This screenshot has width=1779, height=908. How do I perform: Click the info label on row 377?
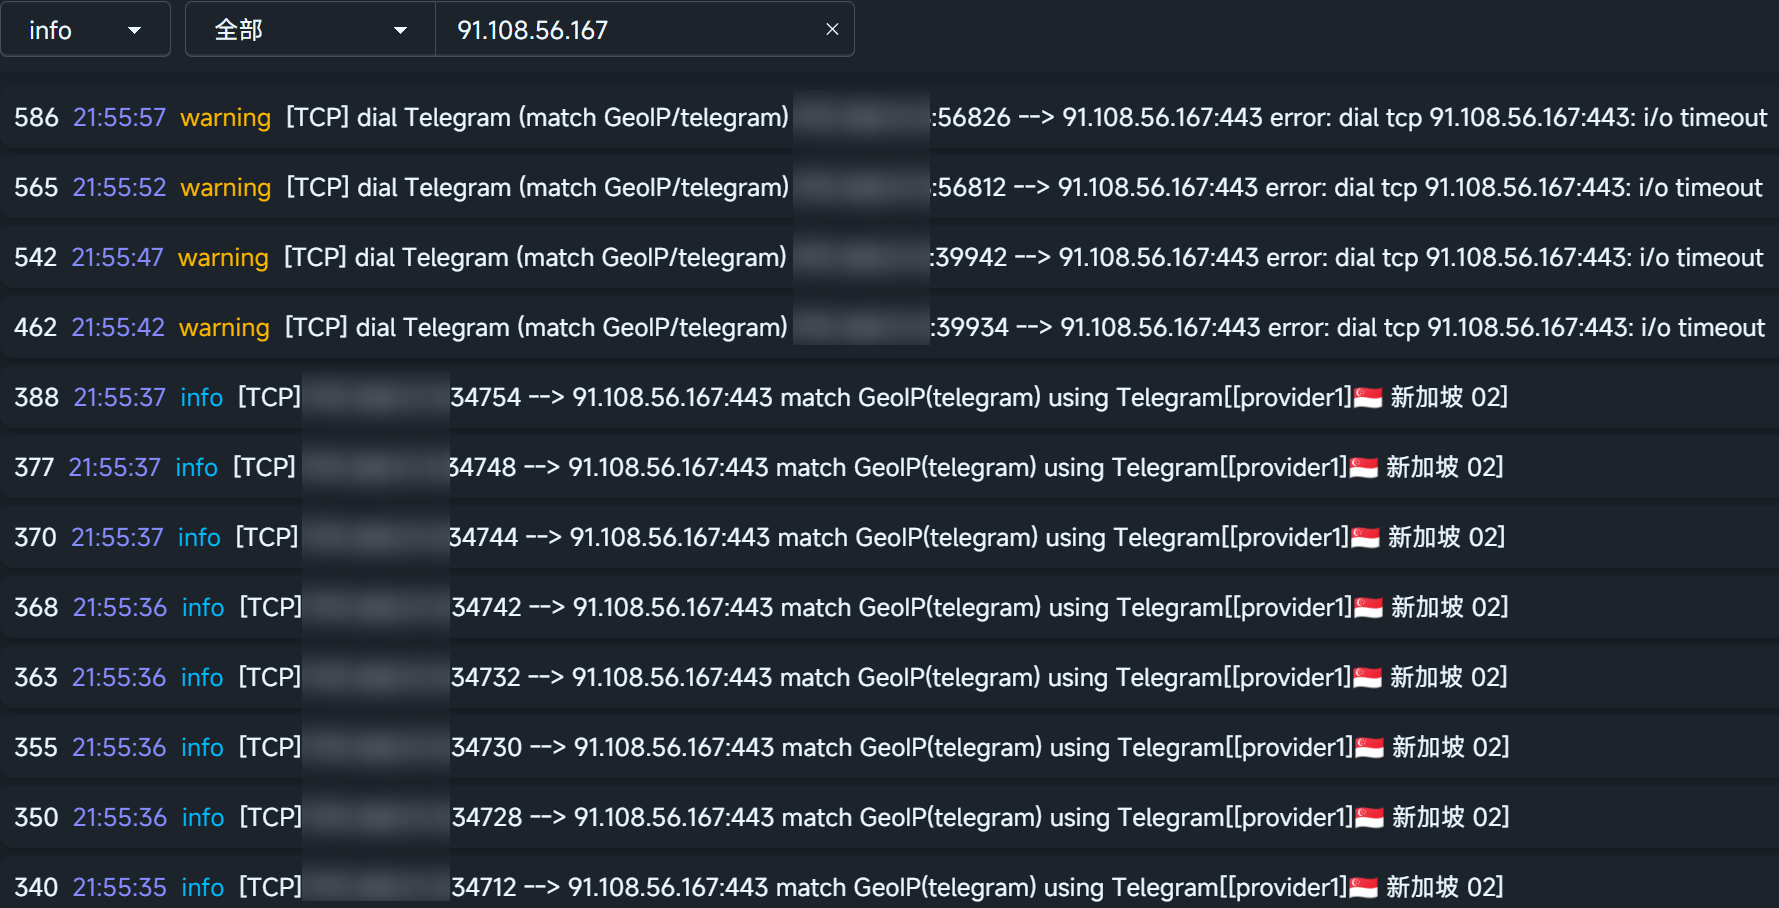point(196,467)
